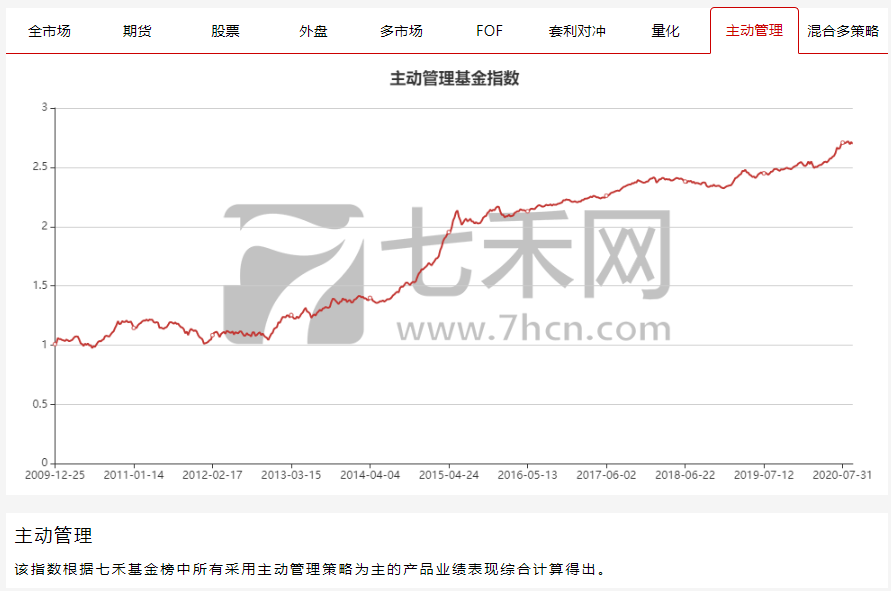Image resolution: width=891 pixels, height=591 pixels.
Task: Click the 2.5 y-axis value label
Action: pyautogui.click(x=40, y=167)
